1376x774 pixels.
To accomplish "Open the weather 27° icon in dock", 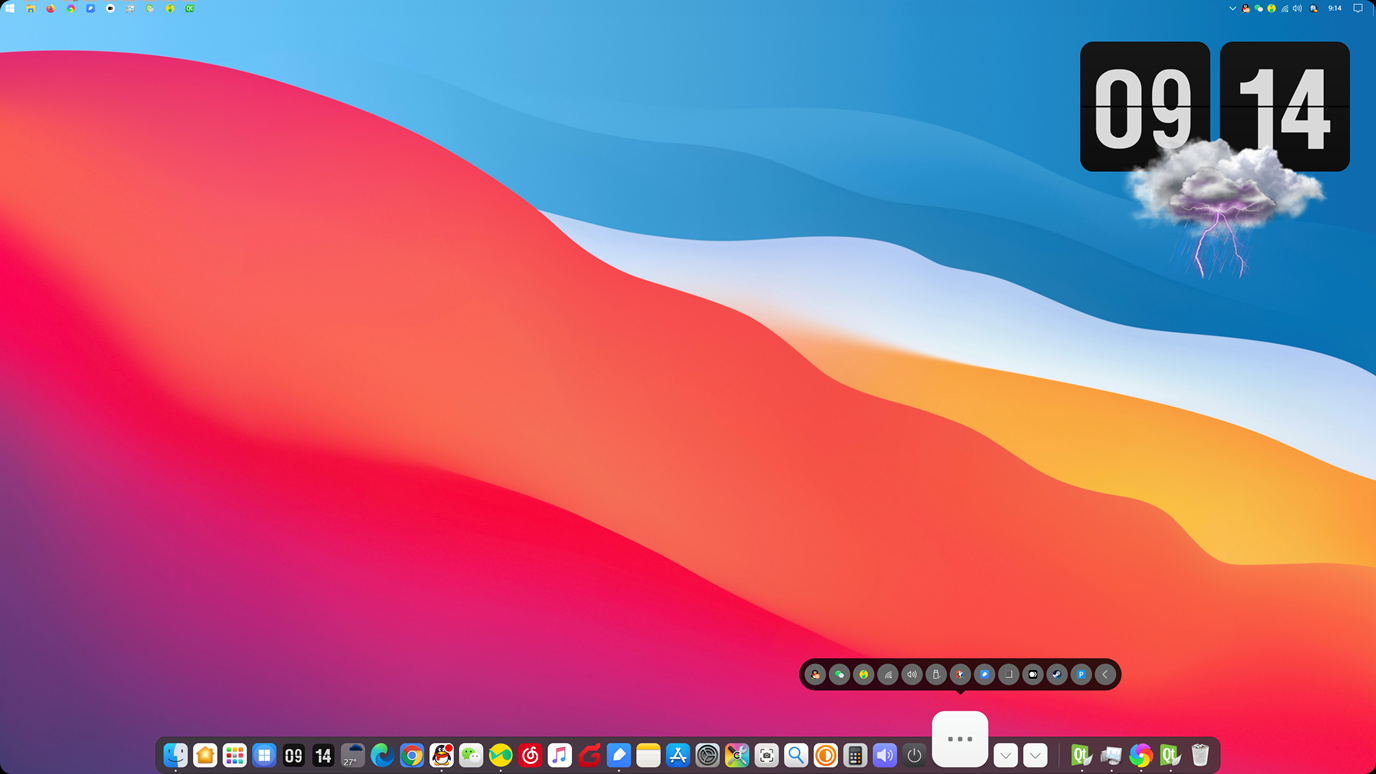I will coord(352,755).
